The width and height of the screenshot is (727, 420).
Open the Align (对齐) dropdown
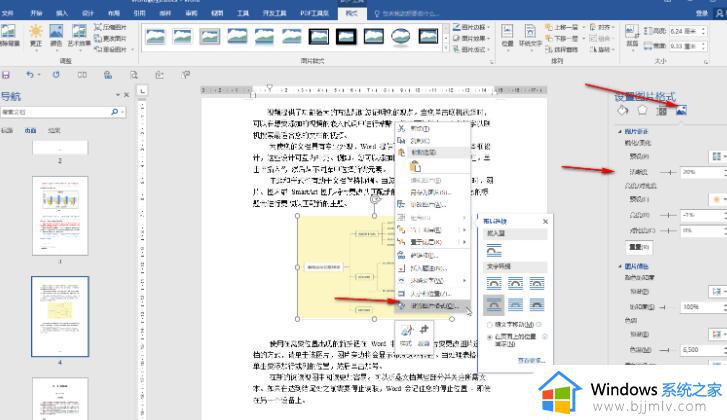pyautogui.click(x=602, y=27)
